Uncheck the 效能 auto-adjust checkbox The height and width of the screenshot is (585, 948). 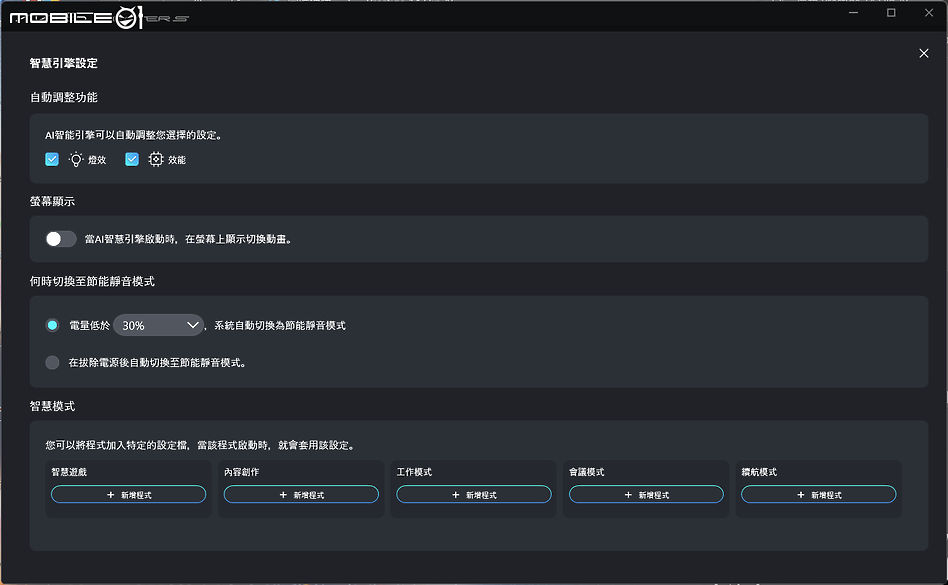click(x=131, y=159)
